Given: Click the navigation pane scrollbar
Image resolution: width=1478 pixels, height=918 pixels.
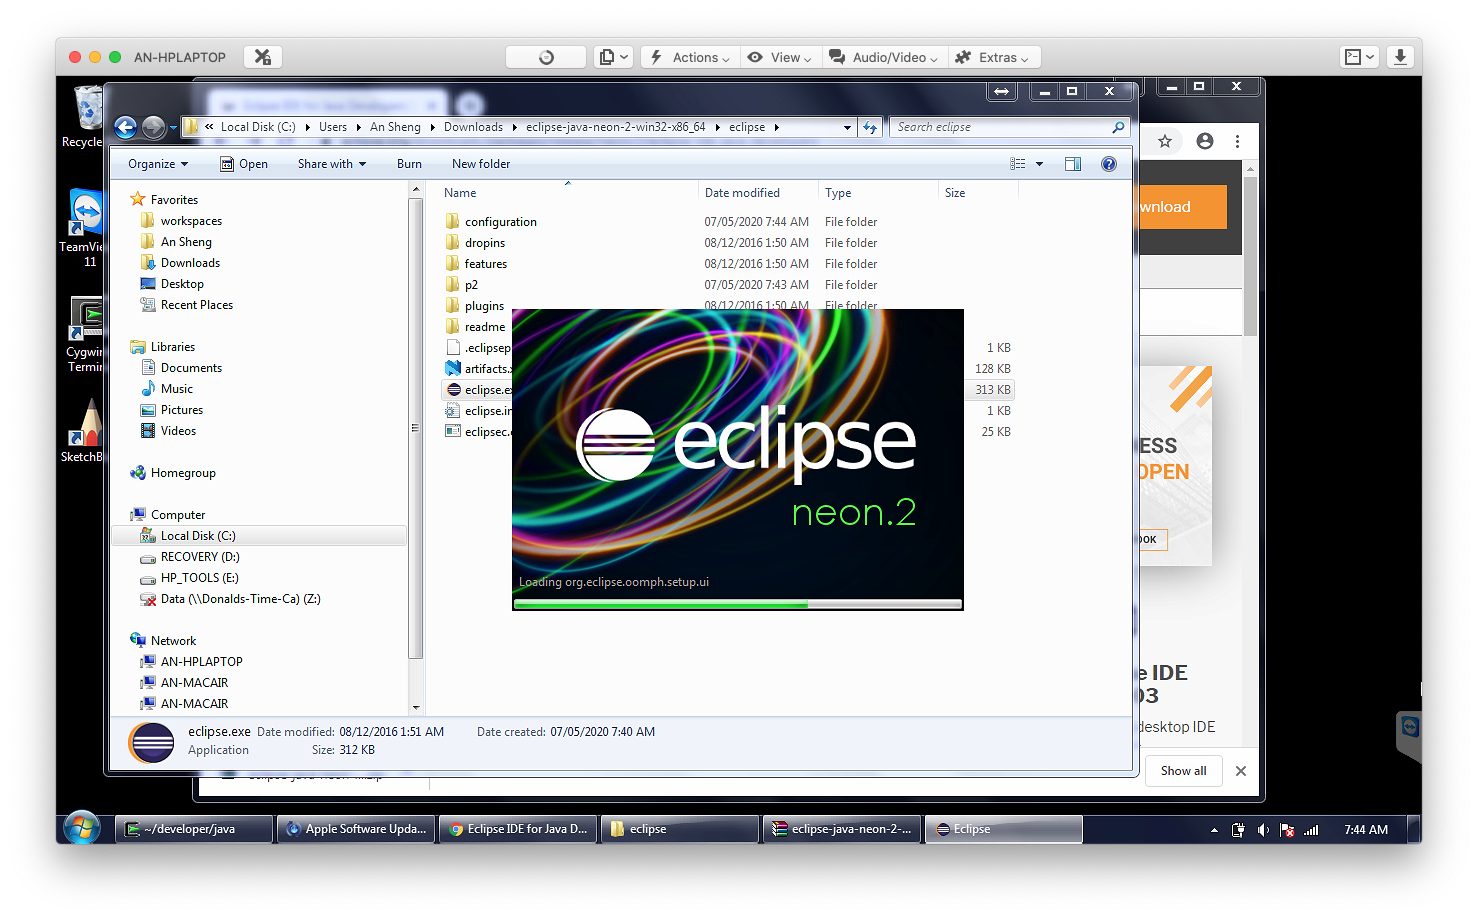Looking at the screenshot, I should click(415, 430).
